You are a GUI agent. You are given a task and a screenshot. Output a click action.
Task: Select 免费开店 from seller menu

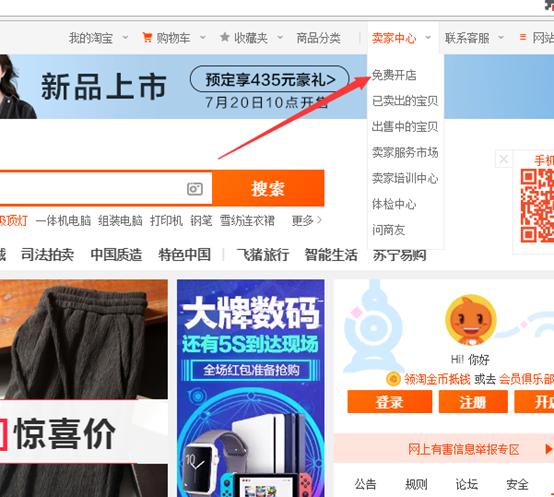pos(394,75)
